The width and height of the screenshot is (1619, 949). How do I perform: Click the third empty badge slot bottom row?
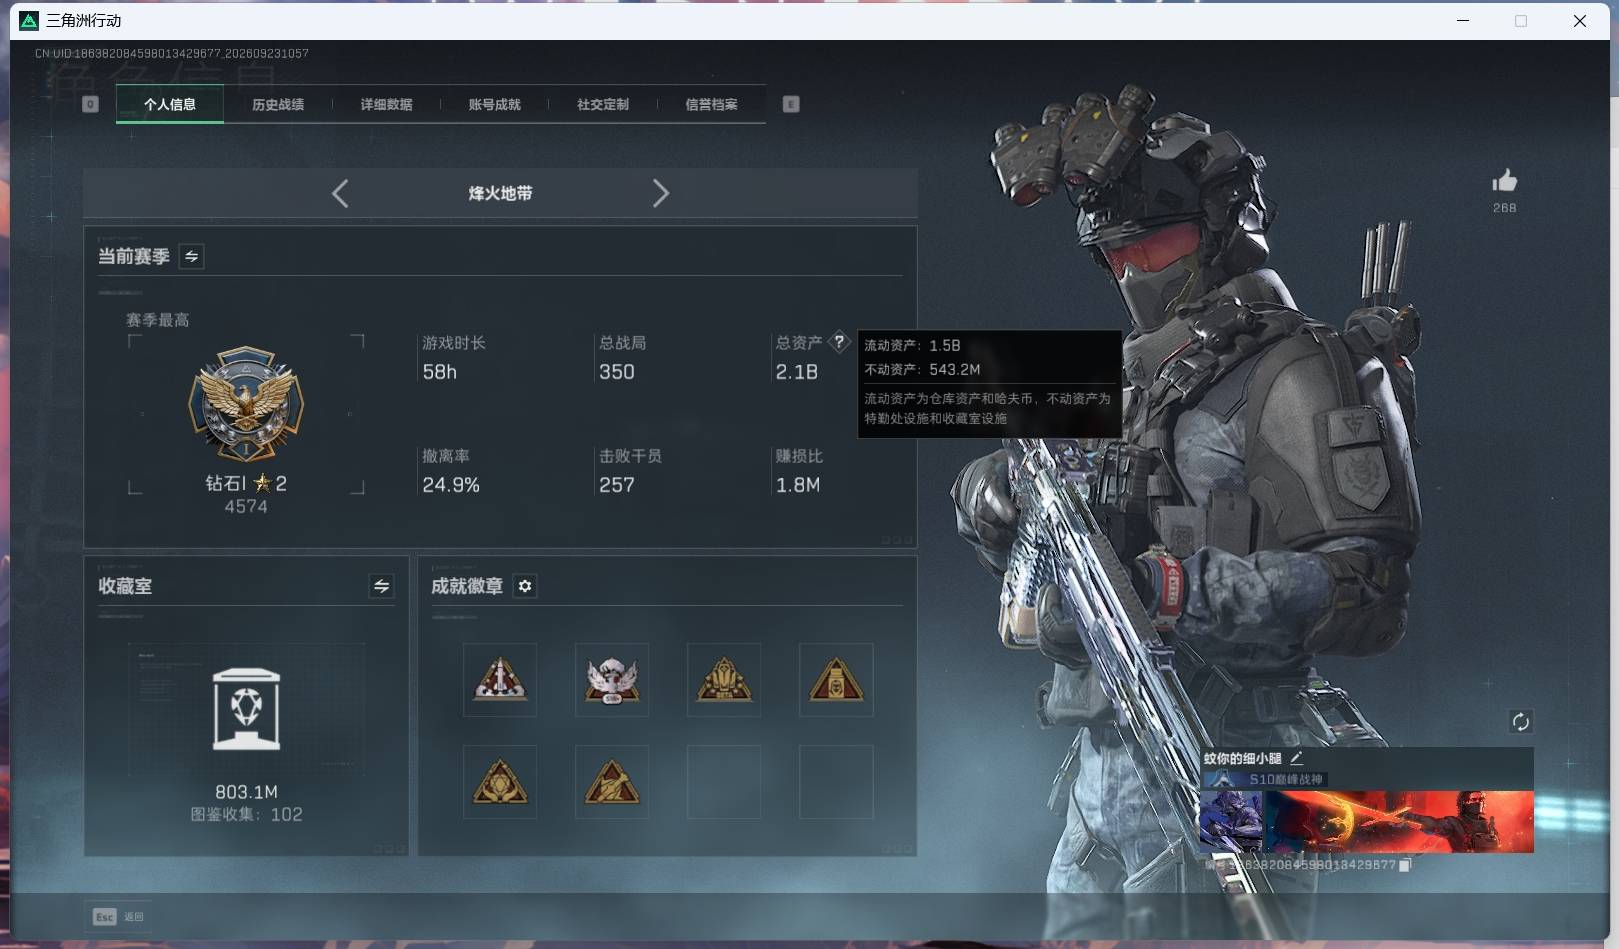click(x=724, y=782)
